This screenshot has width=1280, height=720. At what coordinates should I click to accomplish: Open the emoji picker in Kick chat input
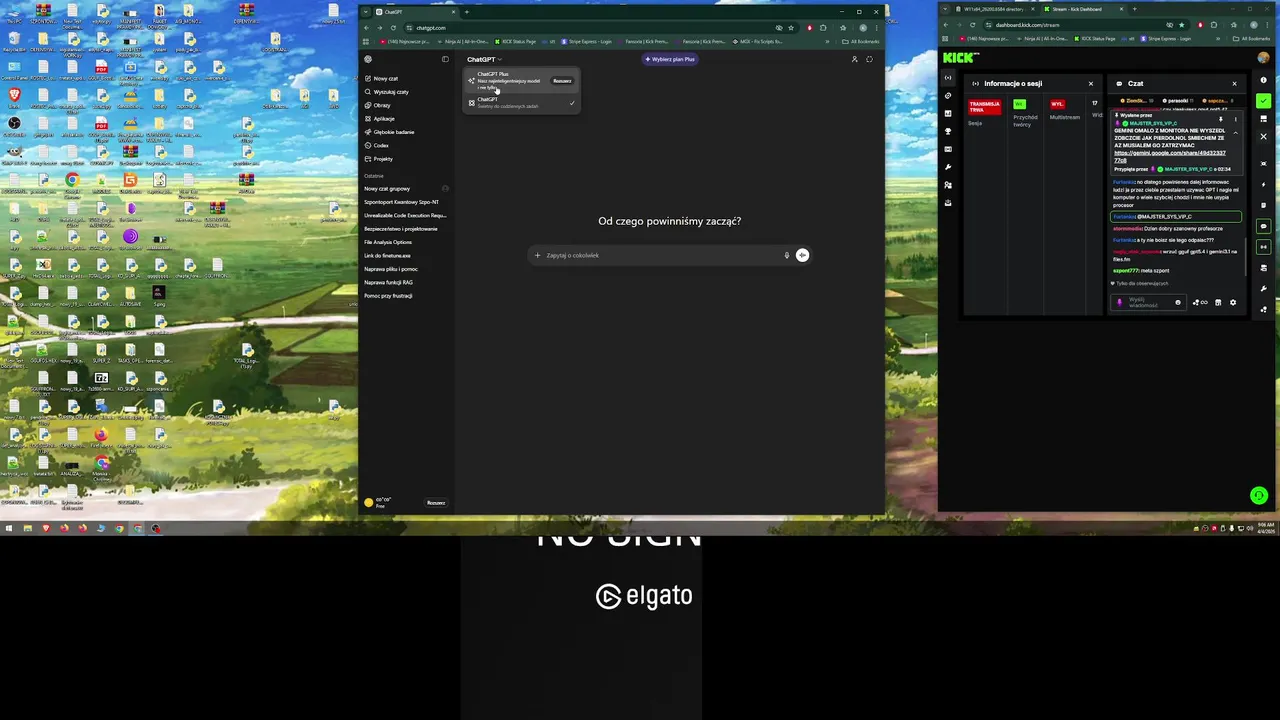(1178, 302)
